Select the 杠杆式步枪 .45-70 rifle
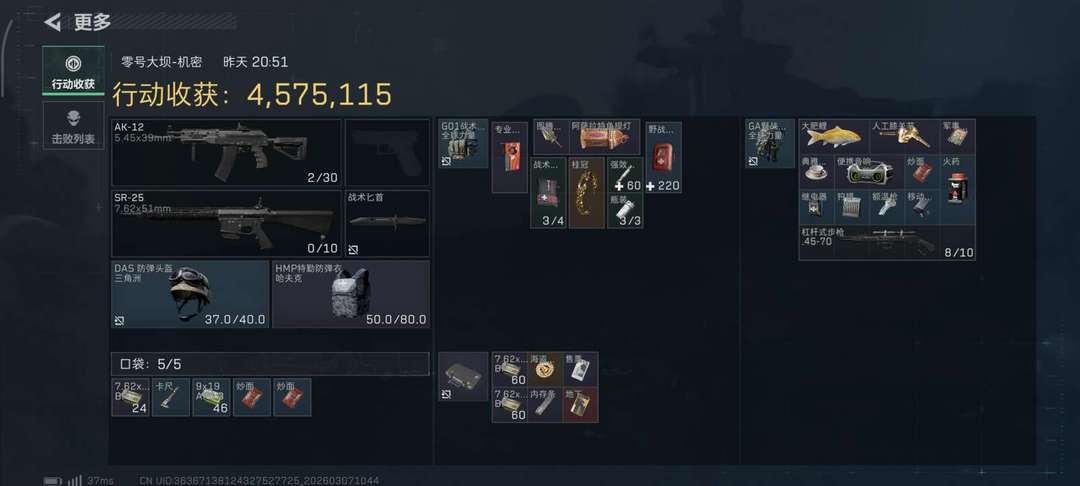This screenshot has height=486, width=1080. coord(887,242)
